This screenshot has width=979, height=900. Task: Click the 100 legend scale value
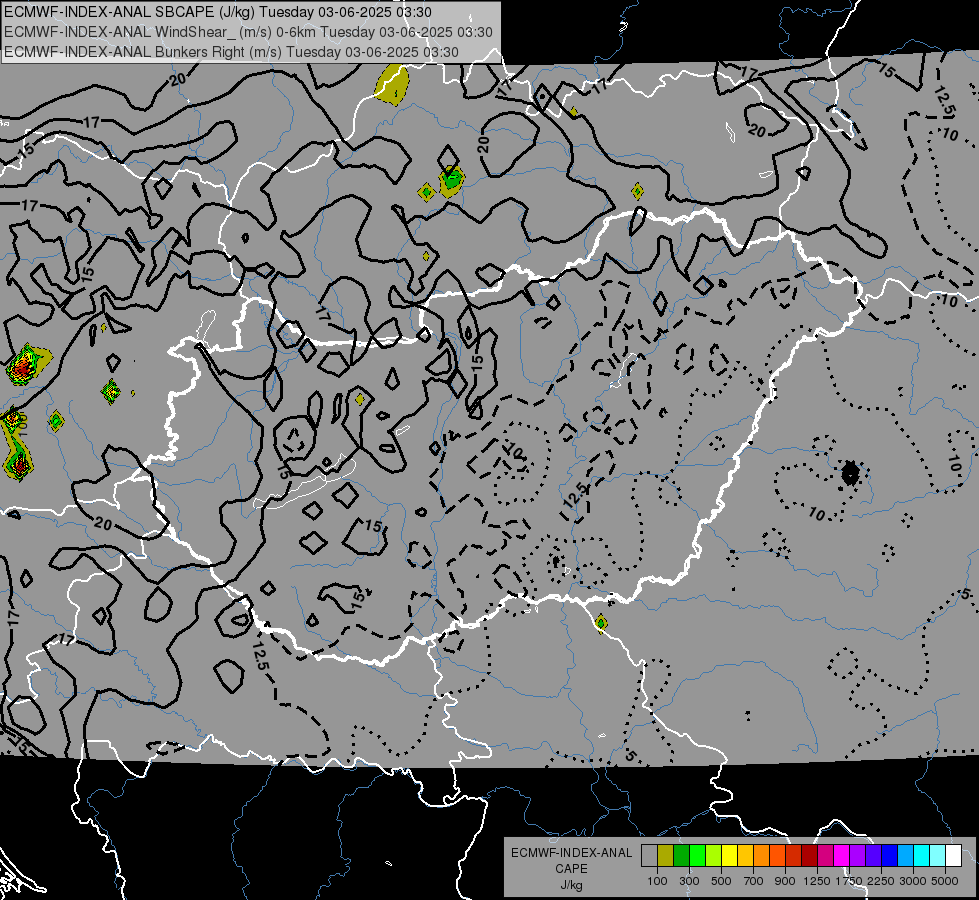[657, 881]
